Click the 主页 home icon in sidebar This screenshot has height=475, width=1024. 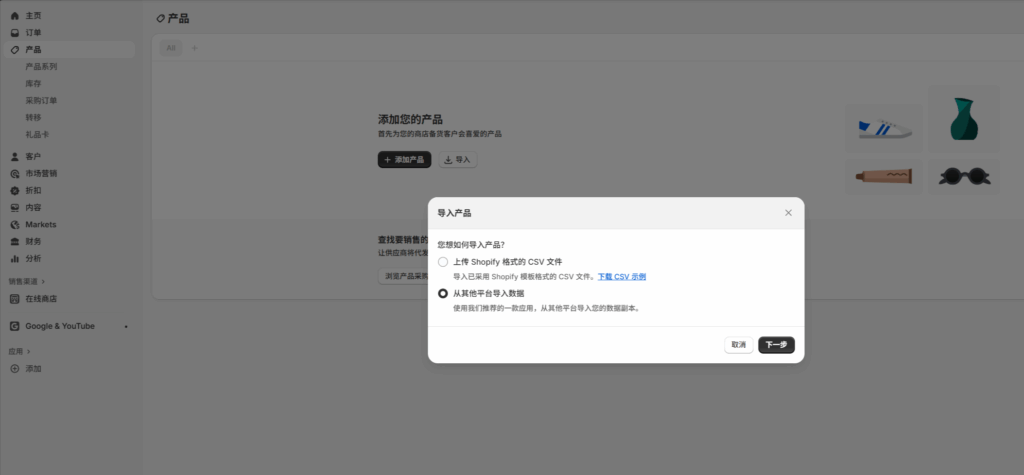point(14,16)
